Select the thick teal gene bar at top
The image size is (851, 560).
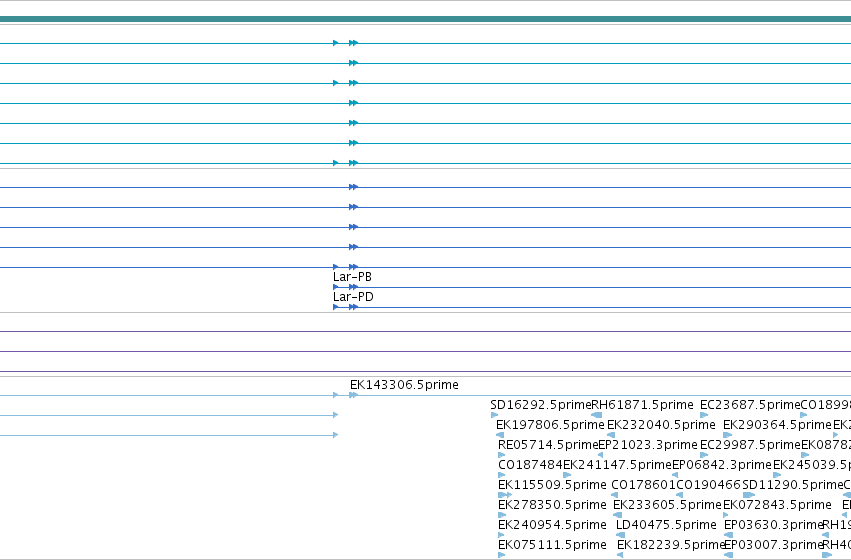click(x=426, y=20)
